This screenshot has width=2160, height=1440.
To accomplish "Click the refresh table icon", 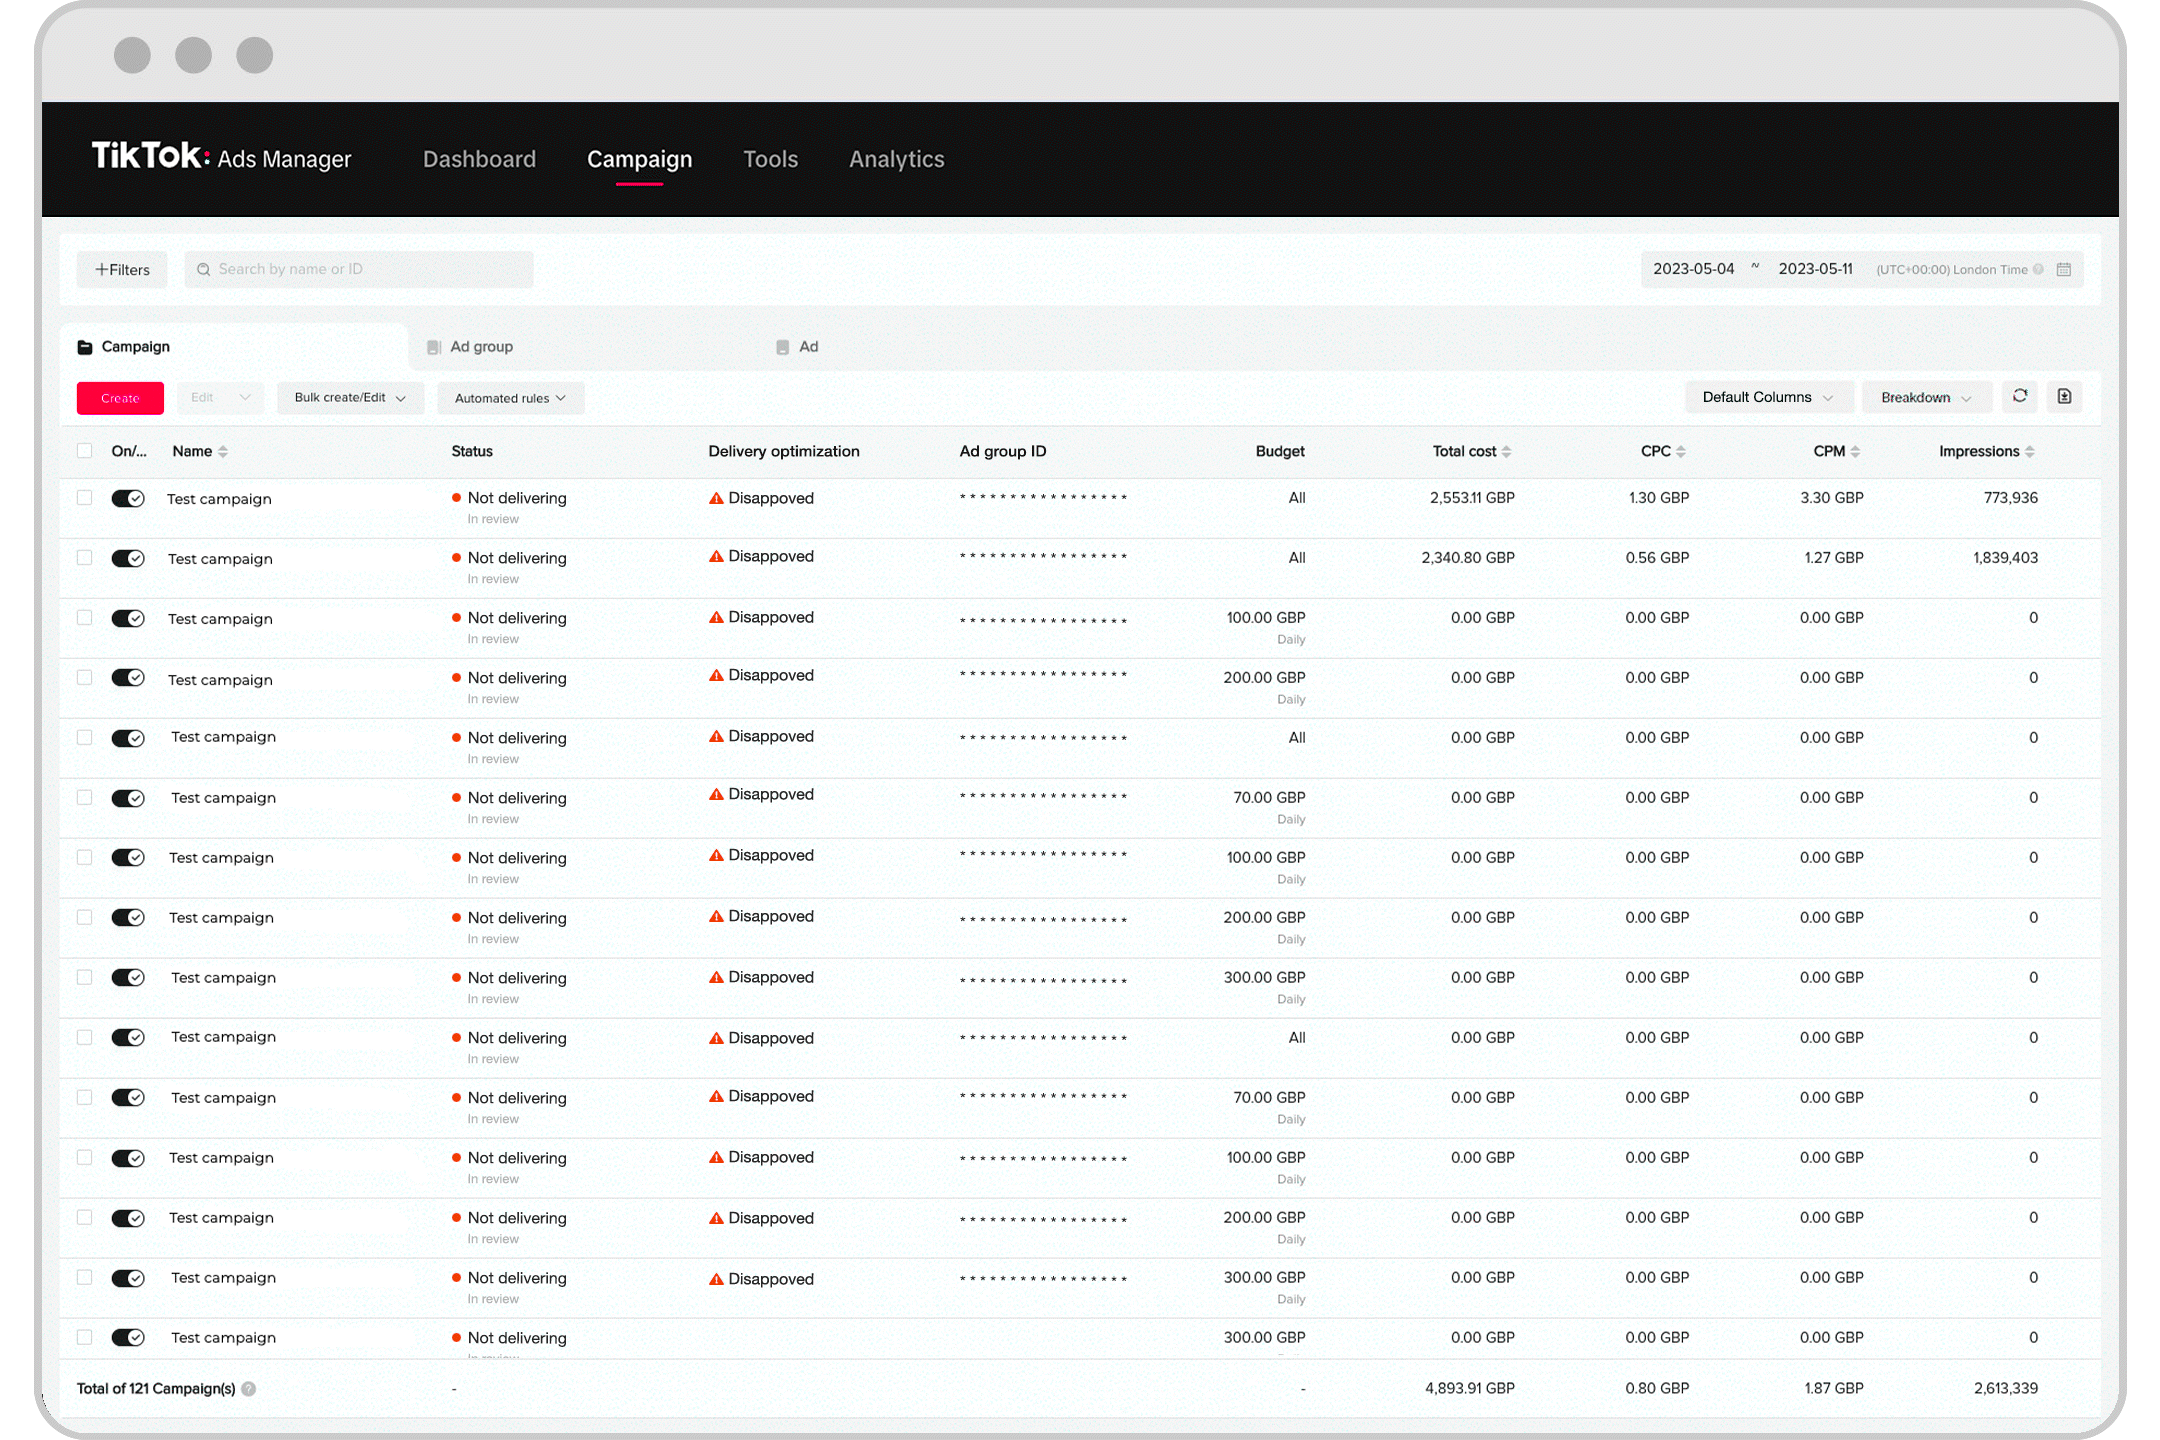I will [2020, 396].
